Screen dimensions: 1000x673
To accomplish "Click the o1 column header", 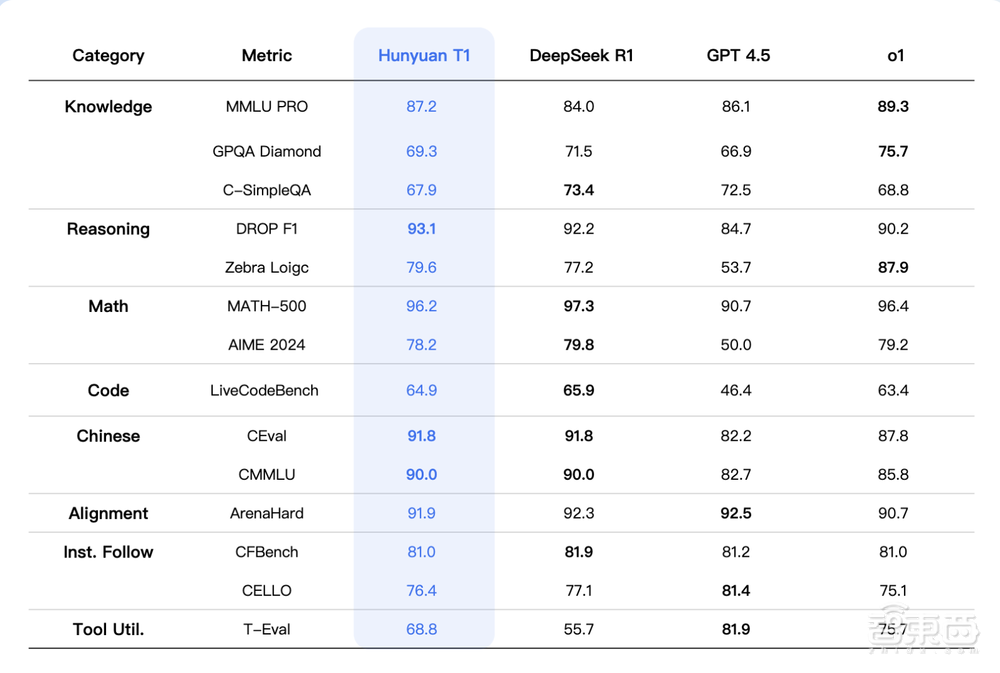I will click(x=895, y=56).
